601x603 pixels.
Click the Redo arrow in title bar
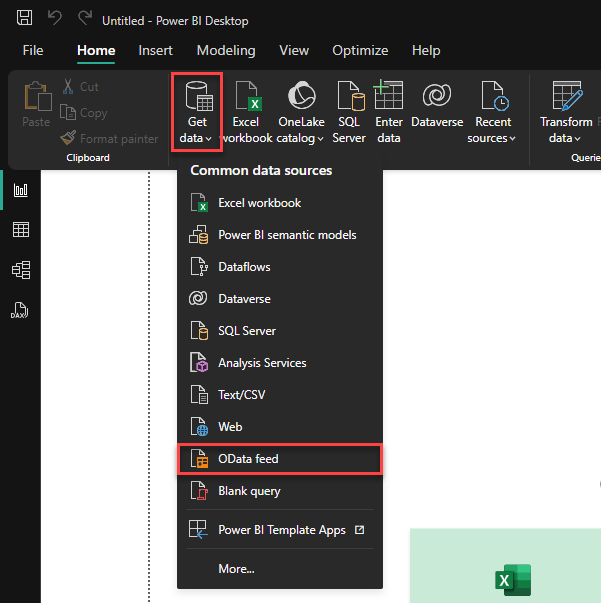(84, 19)
